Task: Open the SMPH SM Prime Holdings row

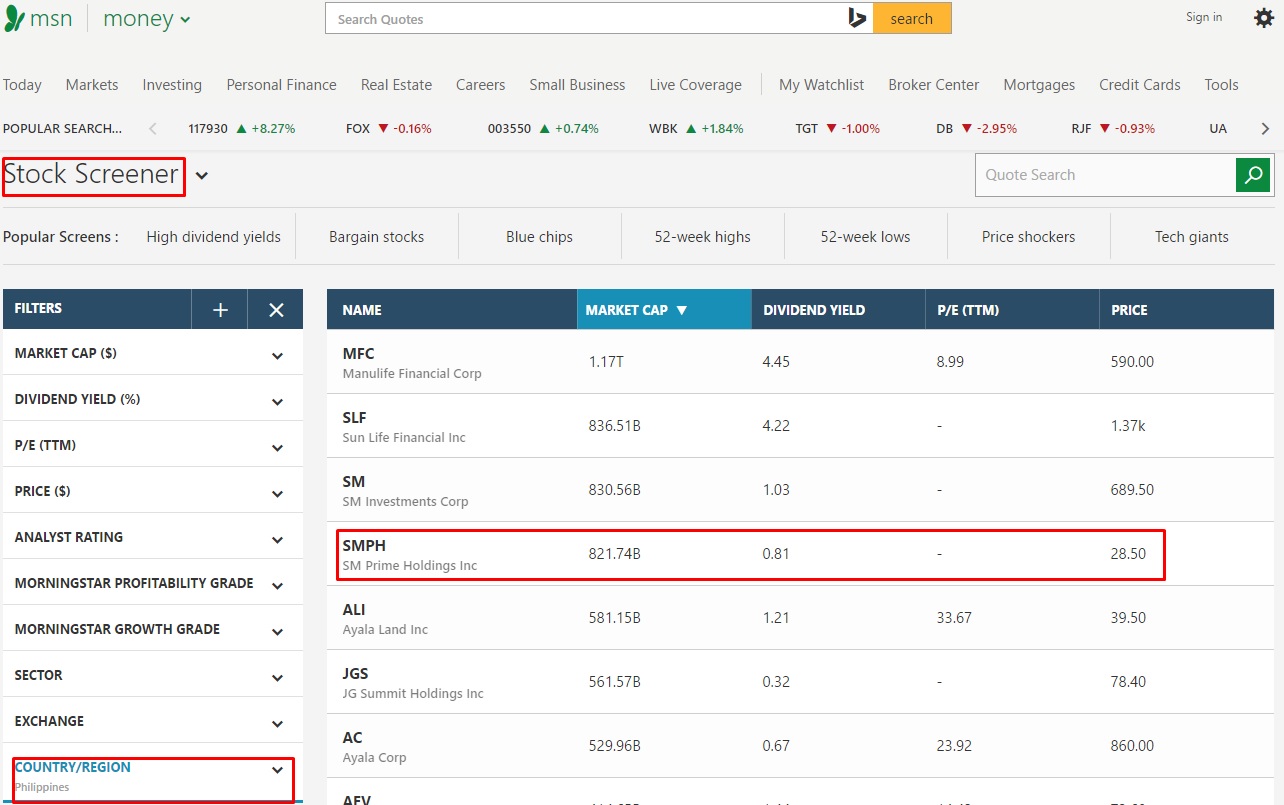Action: click(x=800, y=554)
